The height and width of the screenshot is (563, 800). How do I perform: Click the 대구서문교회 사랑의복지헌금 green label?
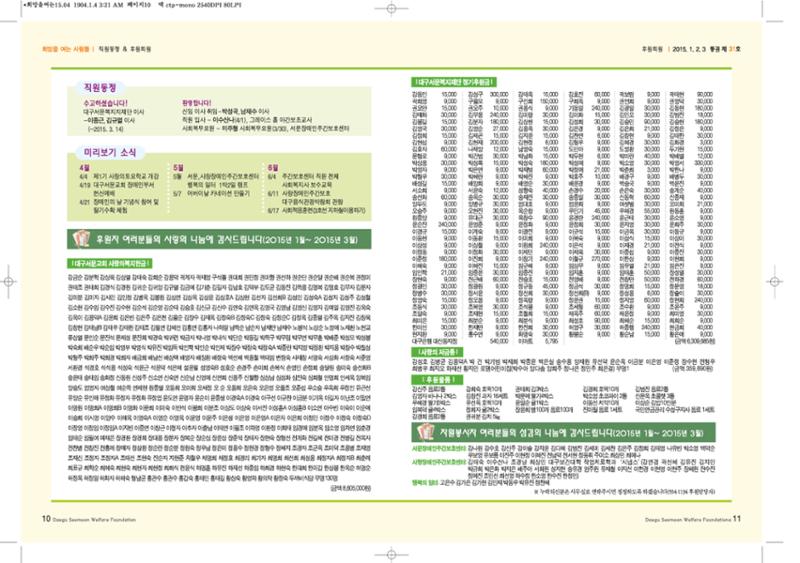109,263
